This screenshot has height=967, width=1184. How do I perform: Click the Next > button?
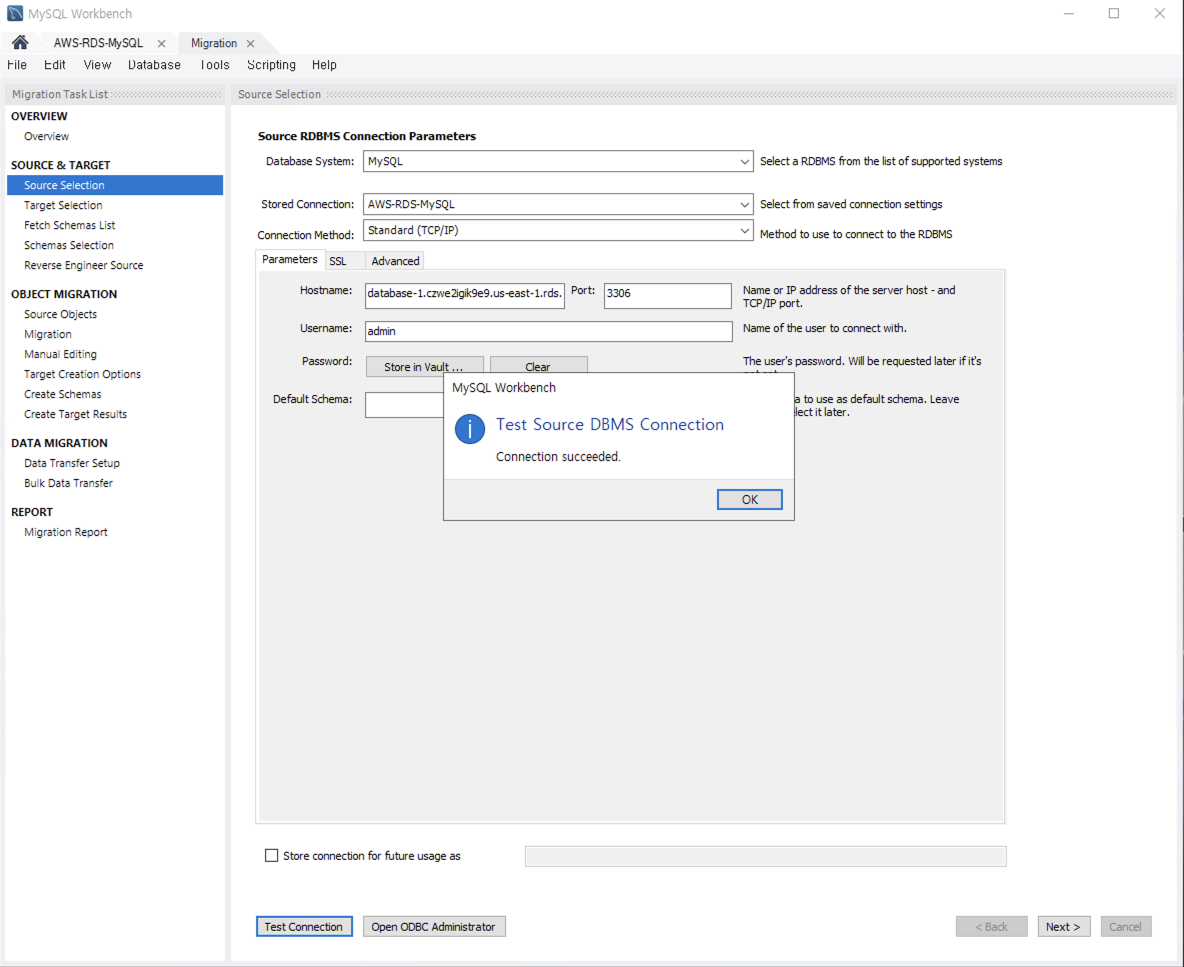[x=1063, y=926]
